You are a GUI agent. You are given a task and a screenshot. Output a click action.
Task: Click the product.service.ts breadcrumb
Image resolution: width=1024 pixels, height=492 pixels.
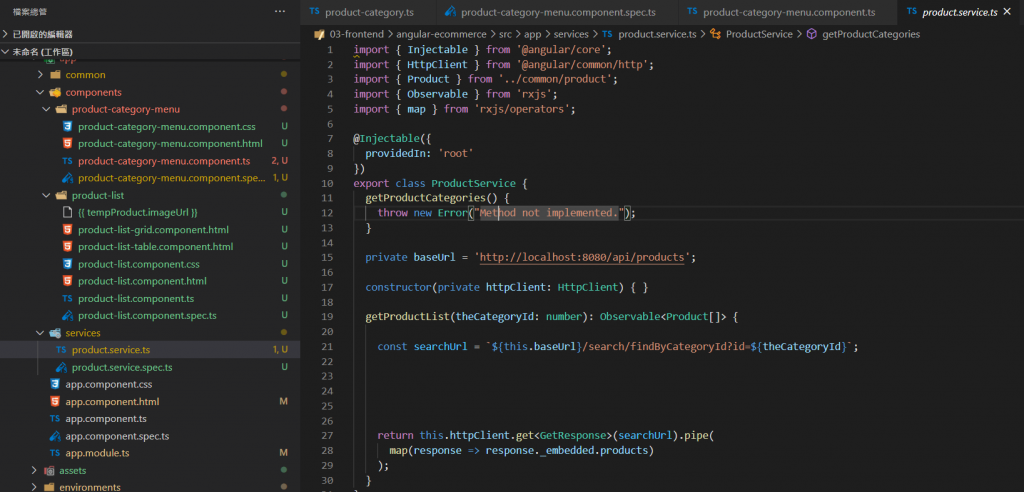(x=657, y=34)
